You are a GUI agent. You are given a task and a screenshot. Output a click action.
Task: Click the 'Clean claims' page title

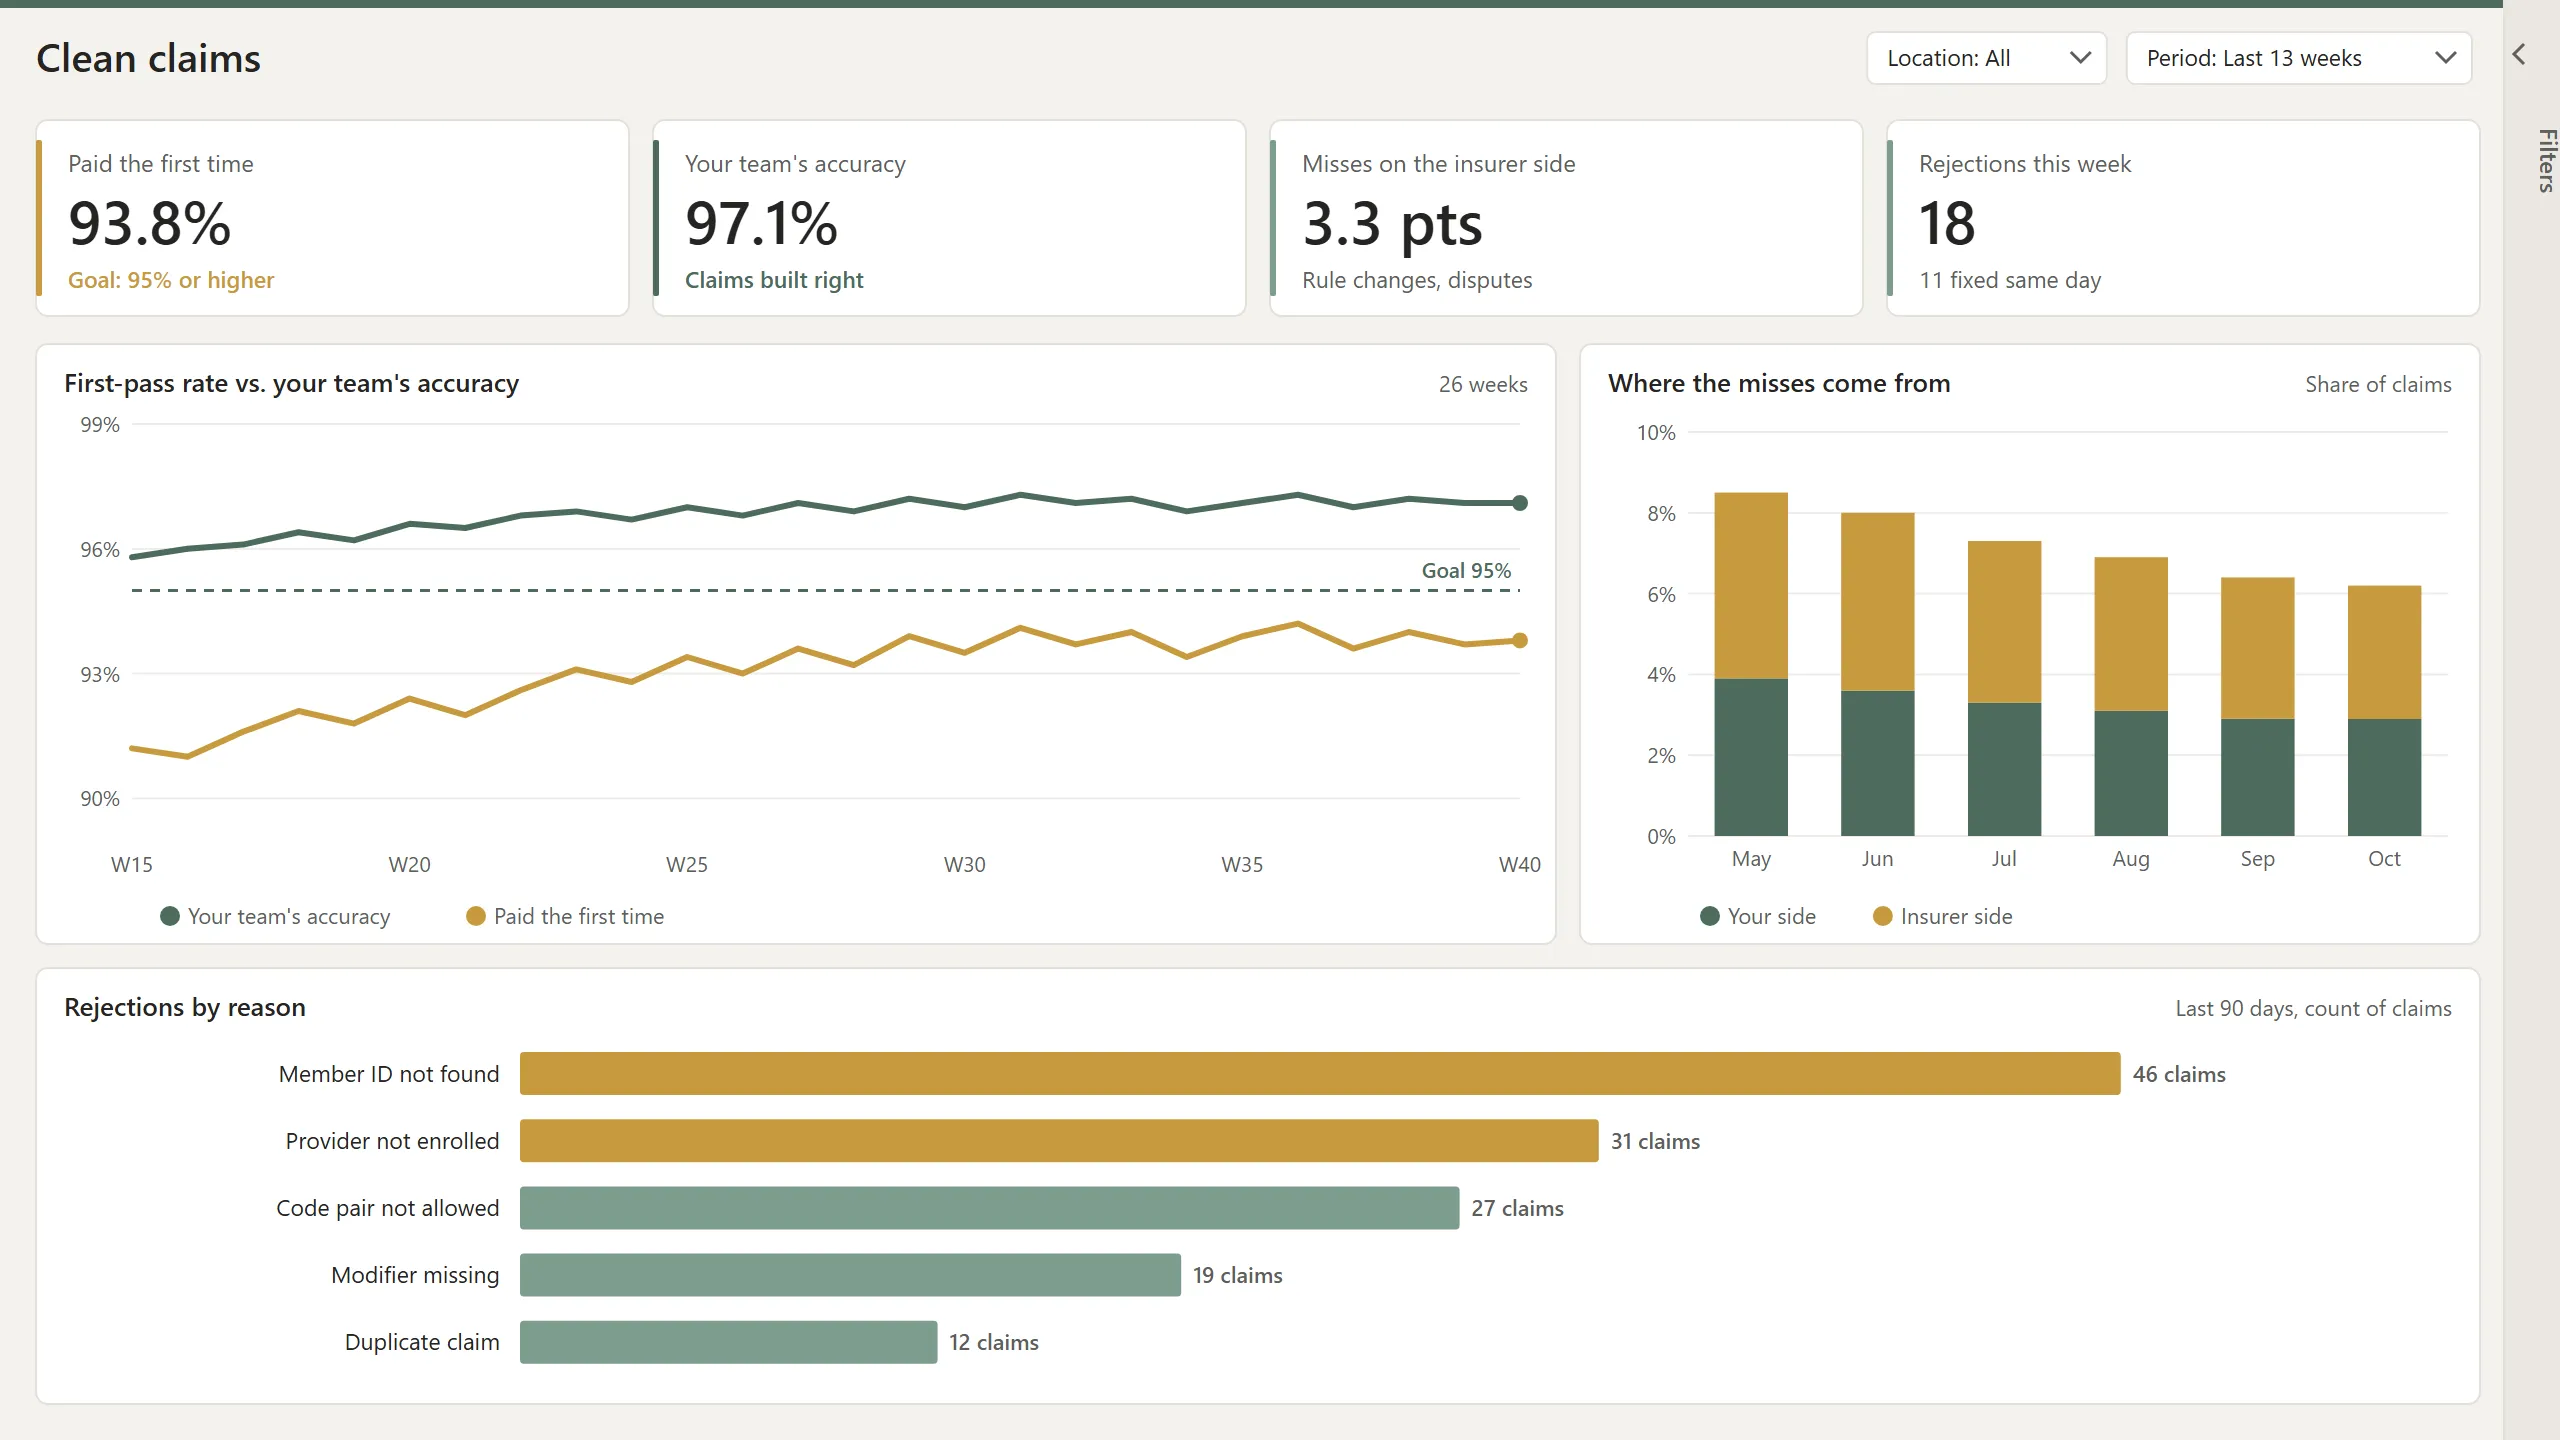point(149,58)
